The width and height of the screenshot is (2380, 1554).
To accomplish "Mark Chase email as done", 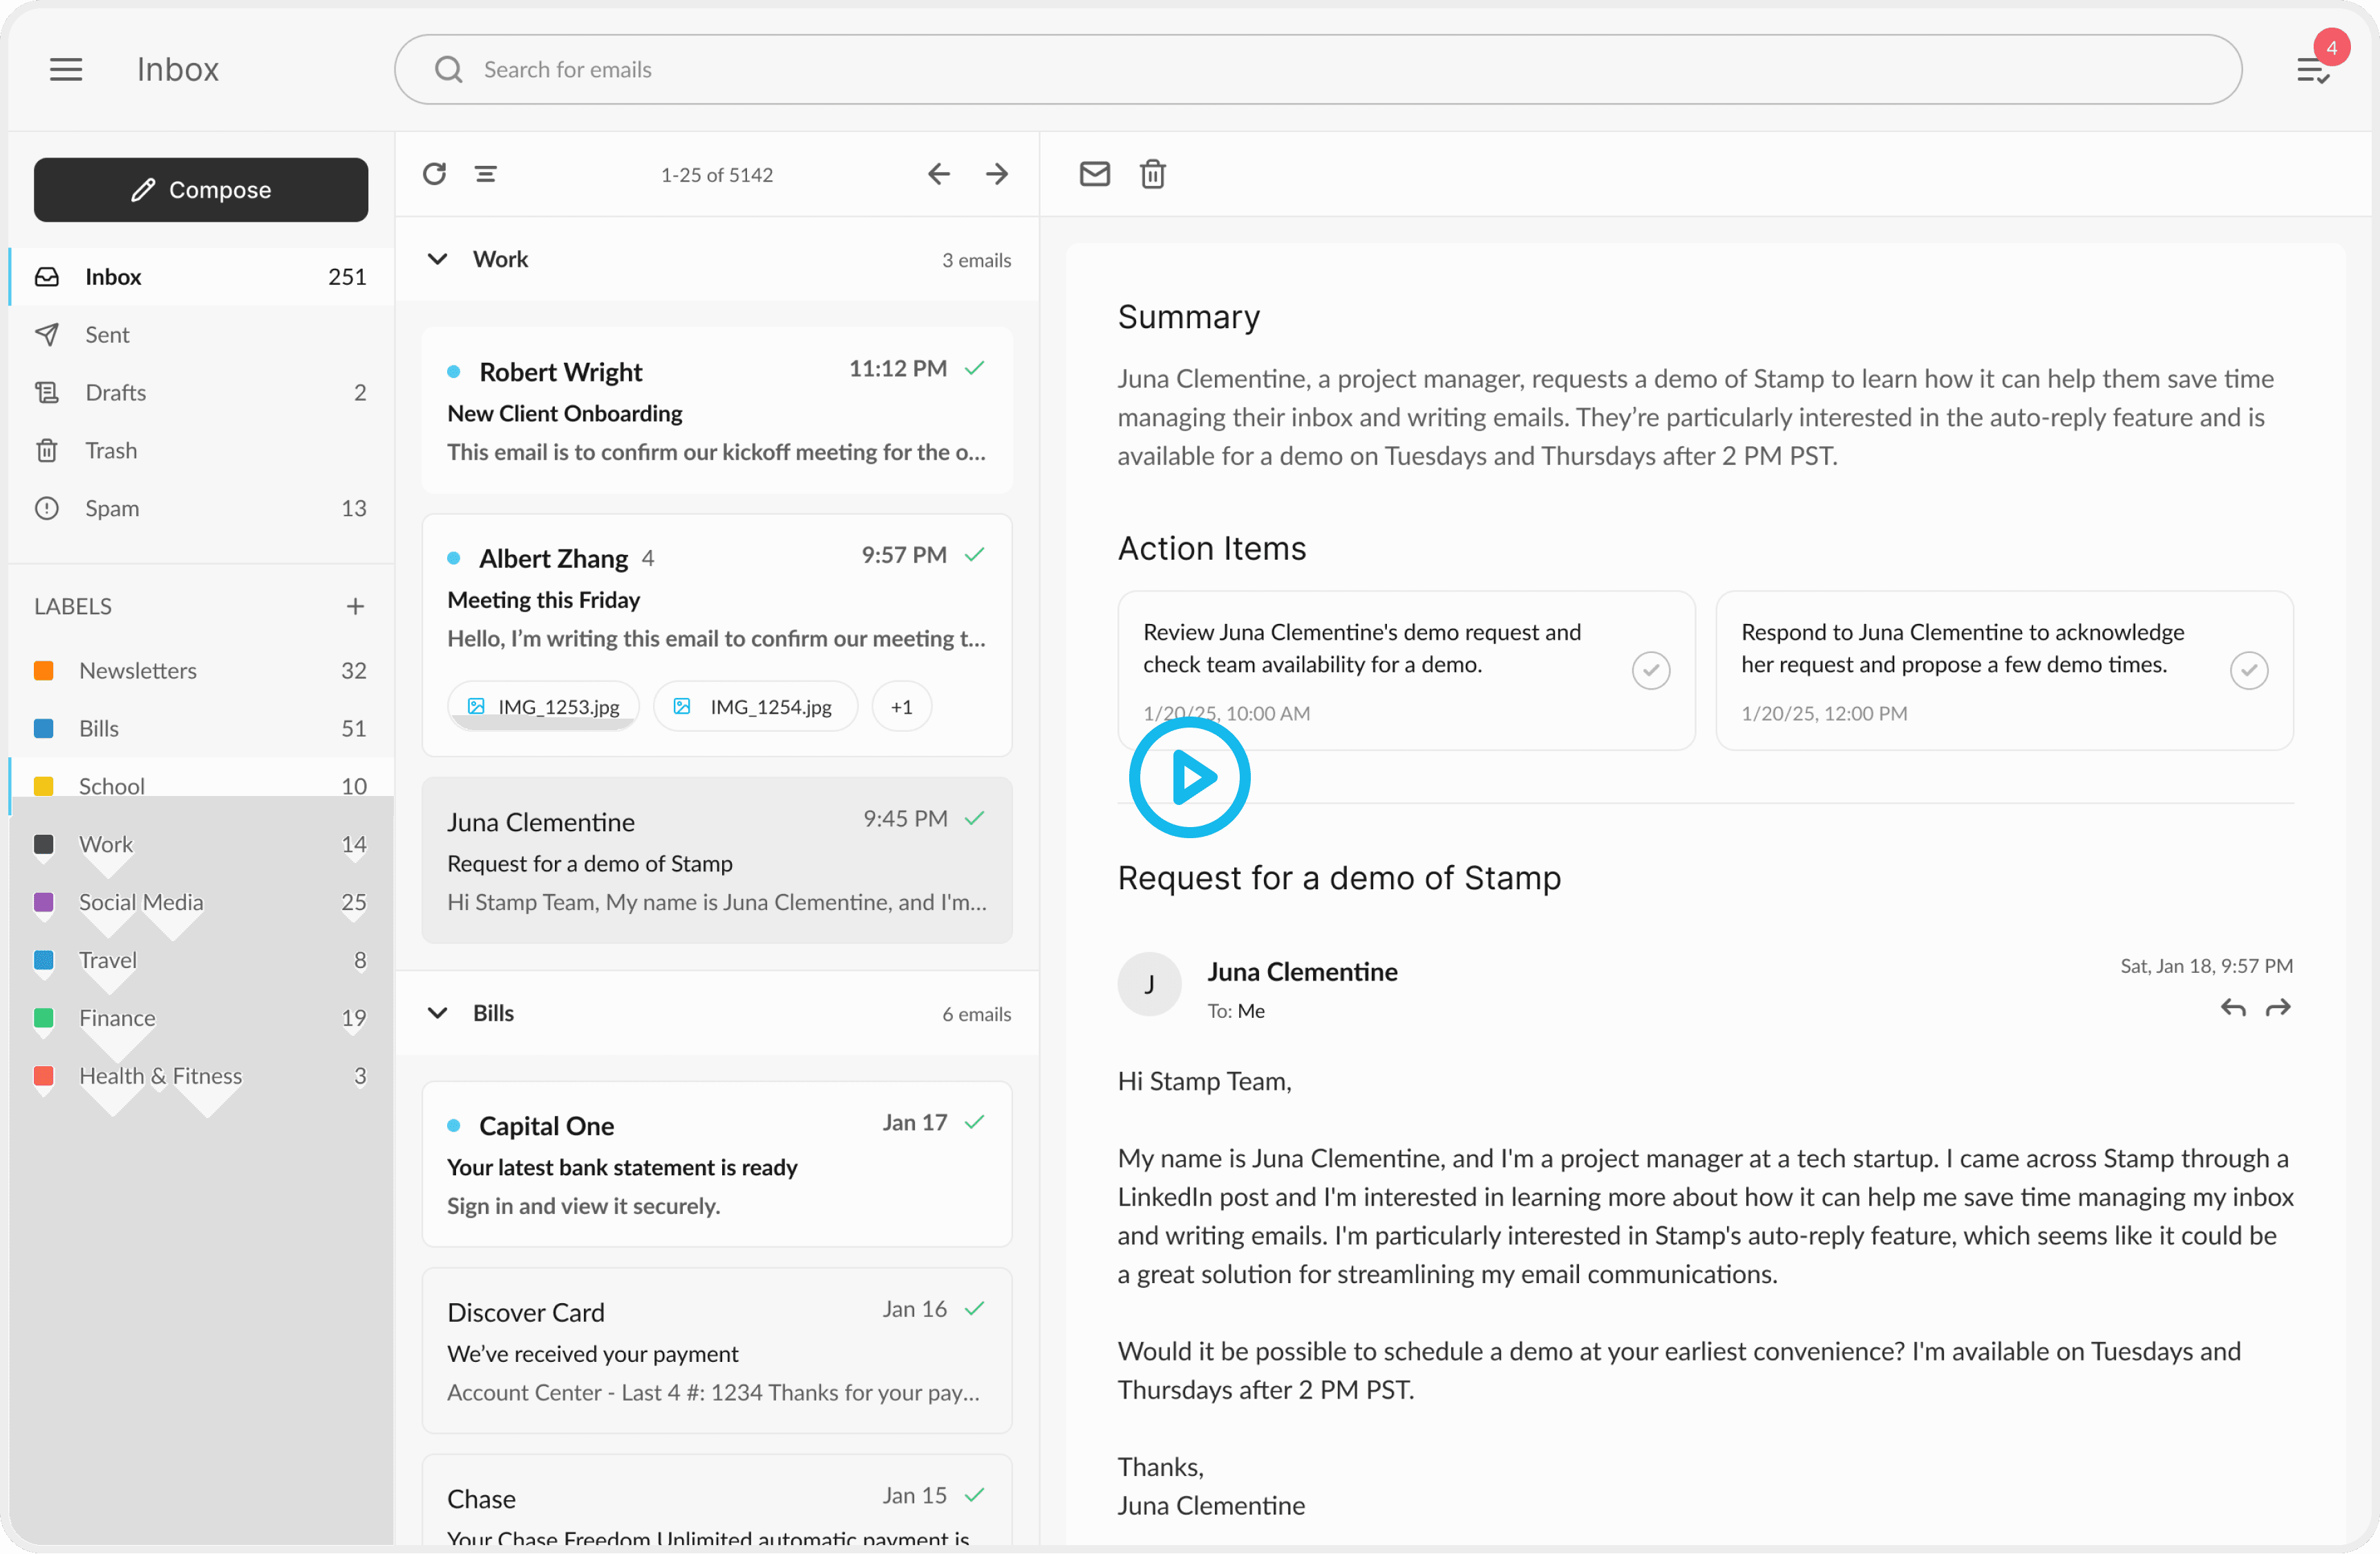I will pyautogui.click(x=975, y=1495).
